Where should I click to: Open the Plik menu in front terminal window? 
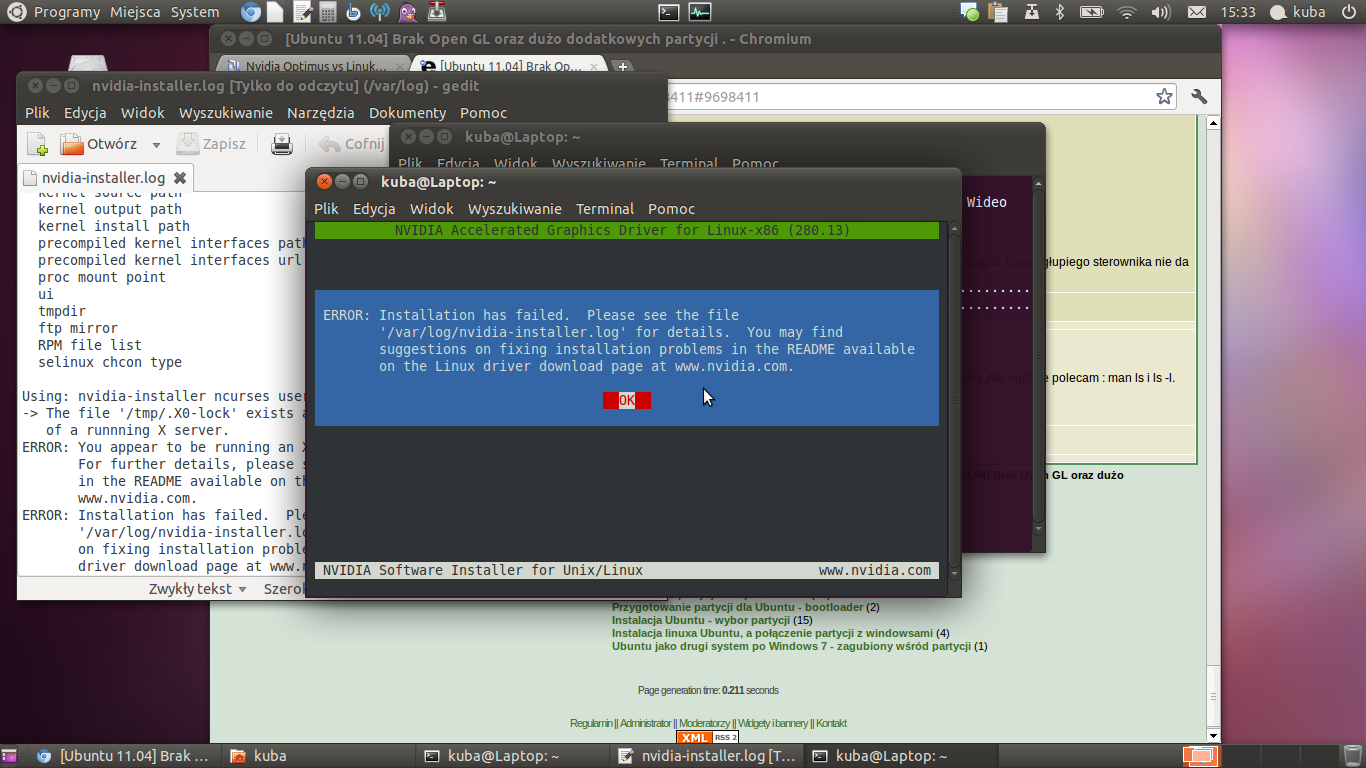pyautogui.click(x=326, y=209)
